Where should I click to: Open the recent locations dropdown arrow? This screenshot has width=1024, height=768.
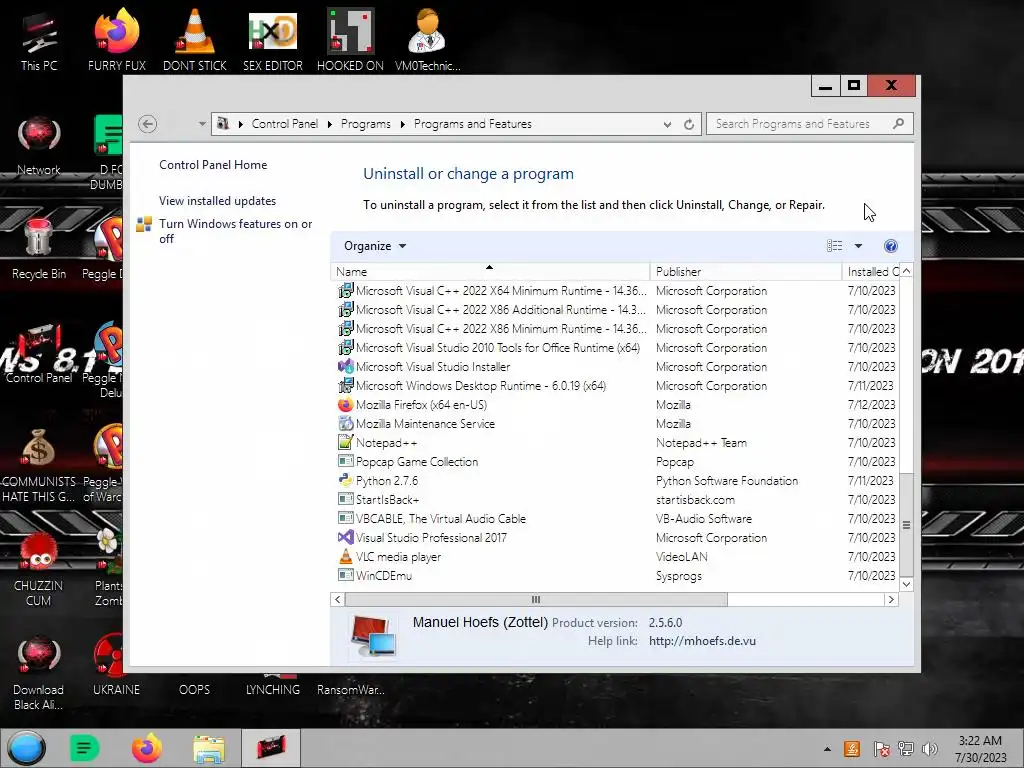[202, 124]
